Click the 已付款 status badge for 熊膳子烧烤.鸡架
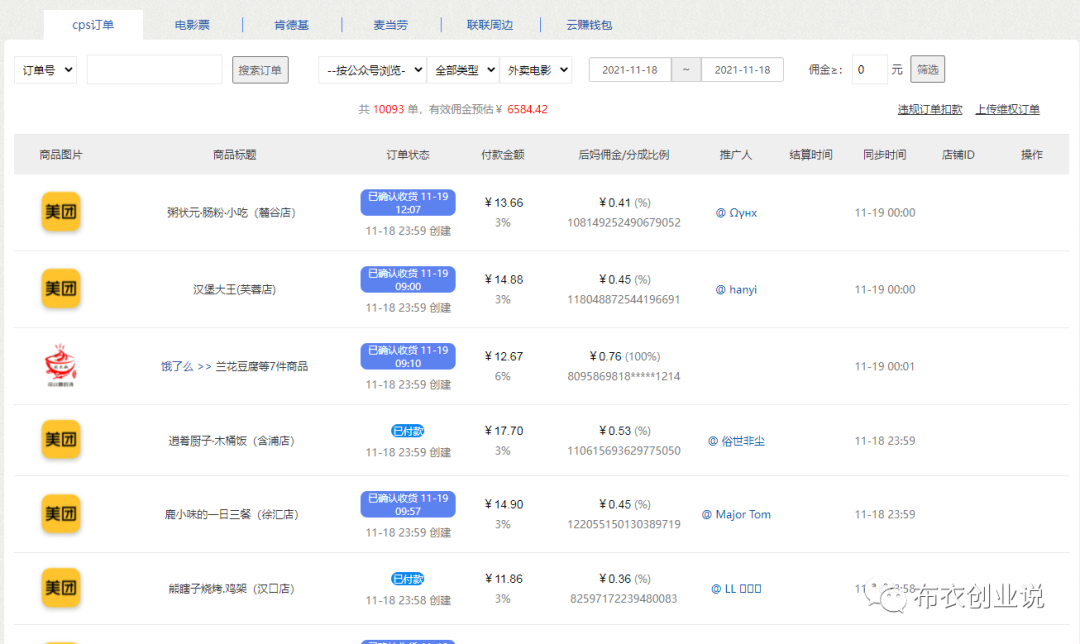This screenshot has width=1080, height=644. (x=407, y=578)
